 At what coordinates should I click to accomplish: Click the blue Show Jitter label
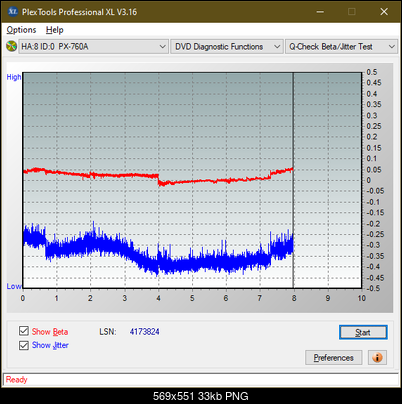coord(50,345)
